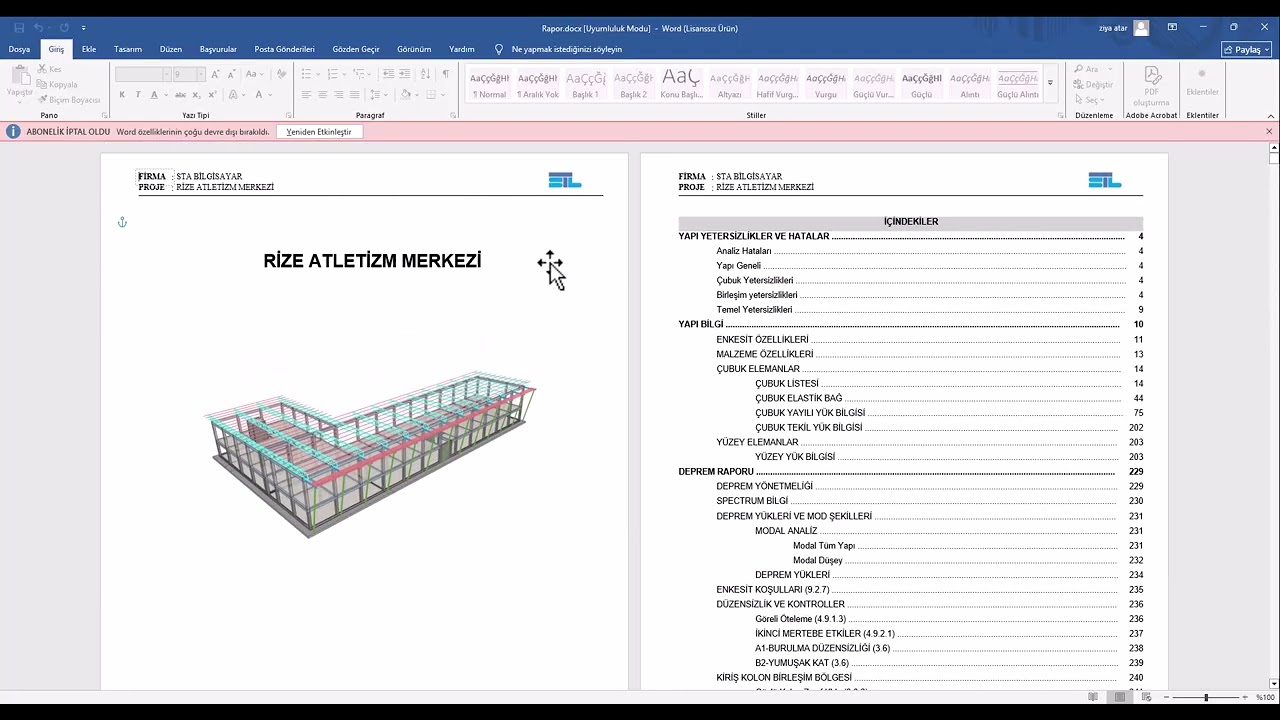Collapse the ribbon with the chevron

tap(1269, 115)
